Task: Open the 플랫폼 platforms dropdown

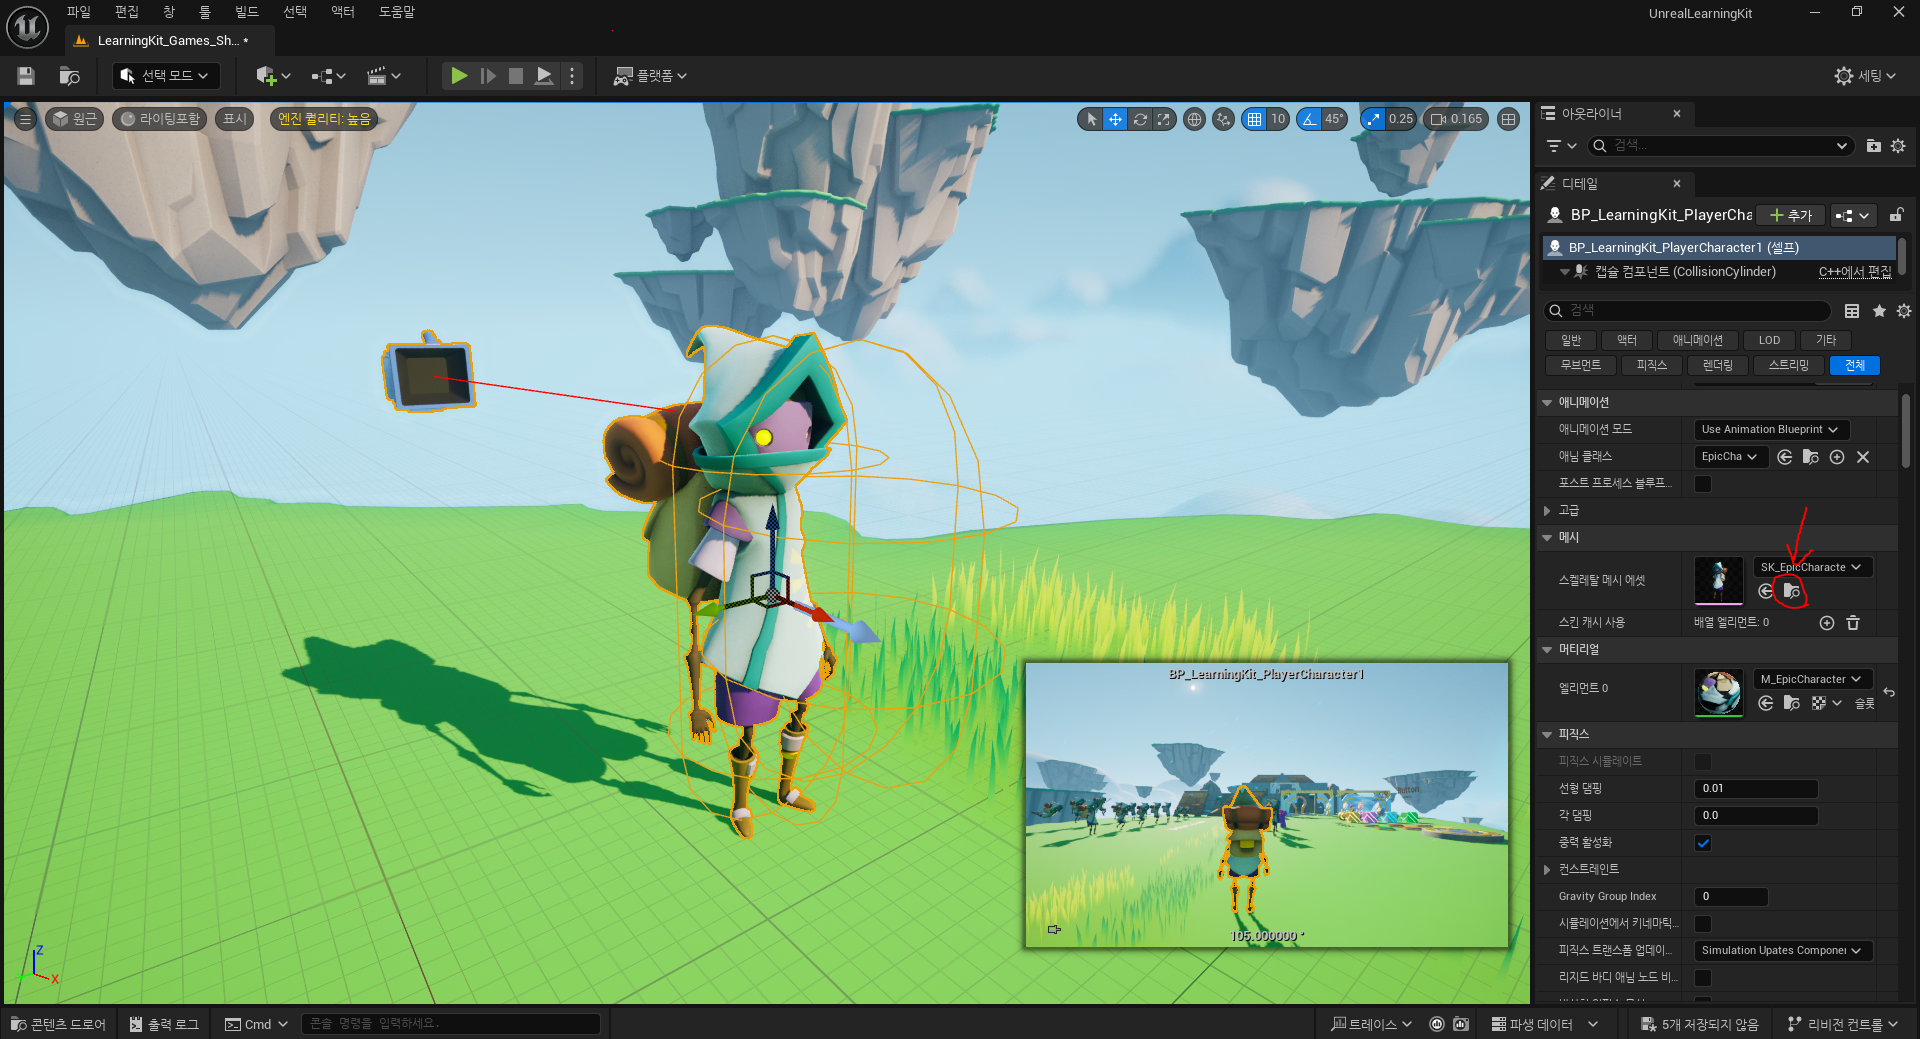Action: 650,76
